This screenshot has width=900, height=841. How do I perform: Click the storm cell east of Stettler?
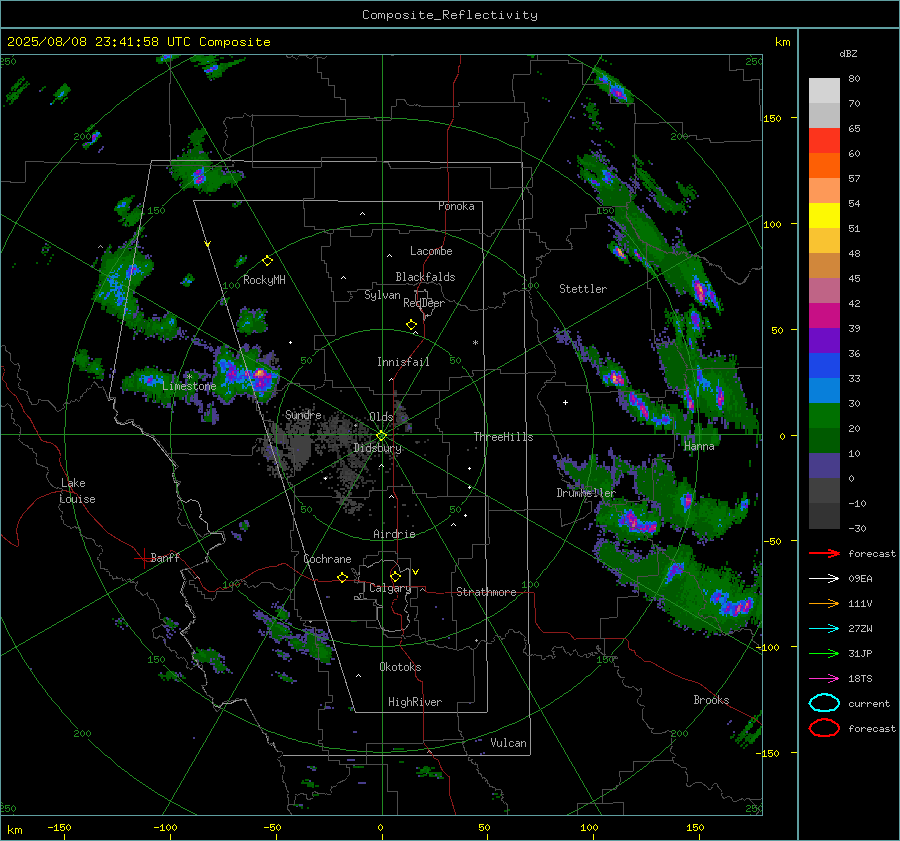pyautogui.click(x=701, y=292)
